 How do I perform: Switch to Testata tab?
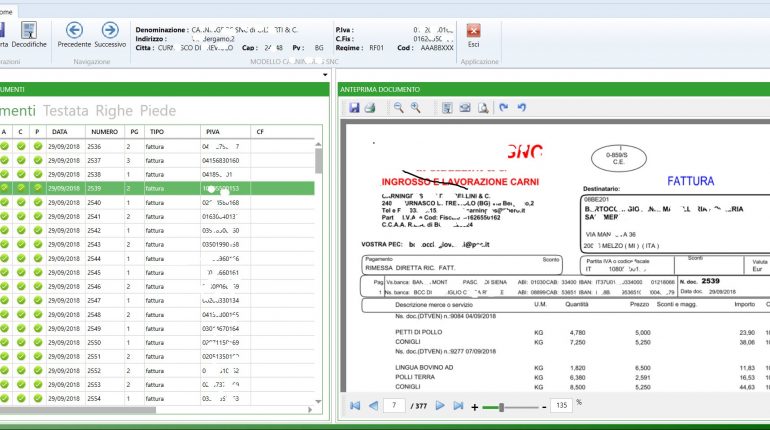coord(66,111)
